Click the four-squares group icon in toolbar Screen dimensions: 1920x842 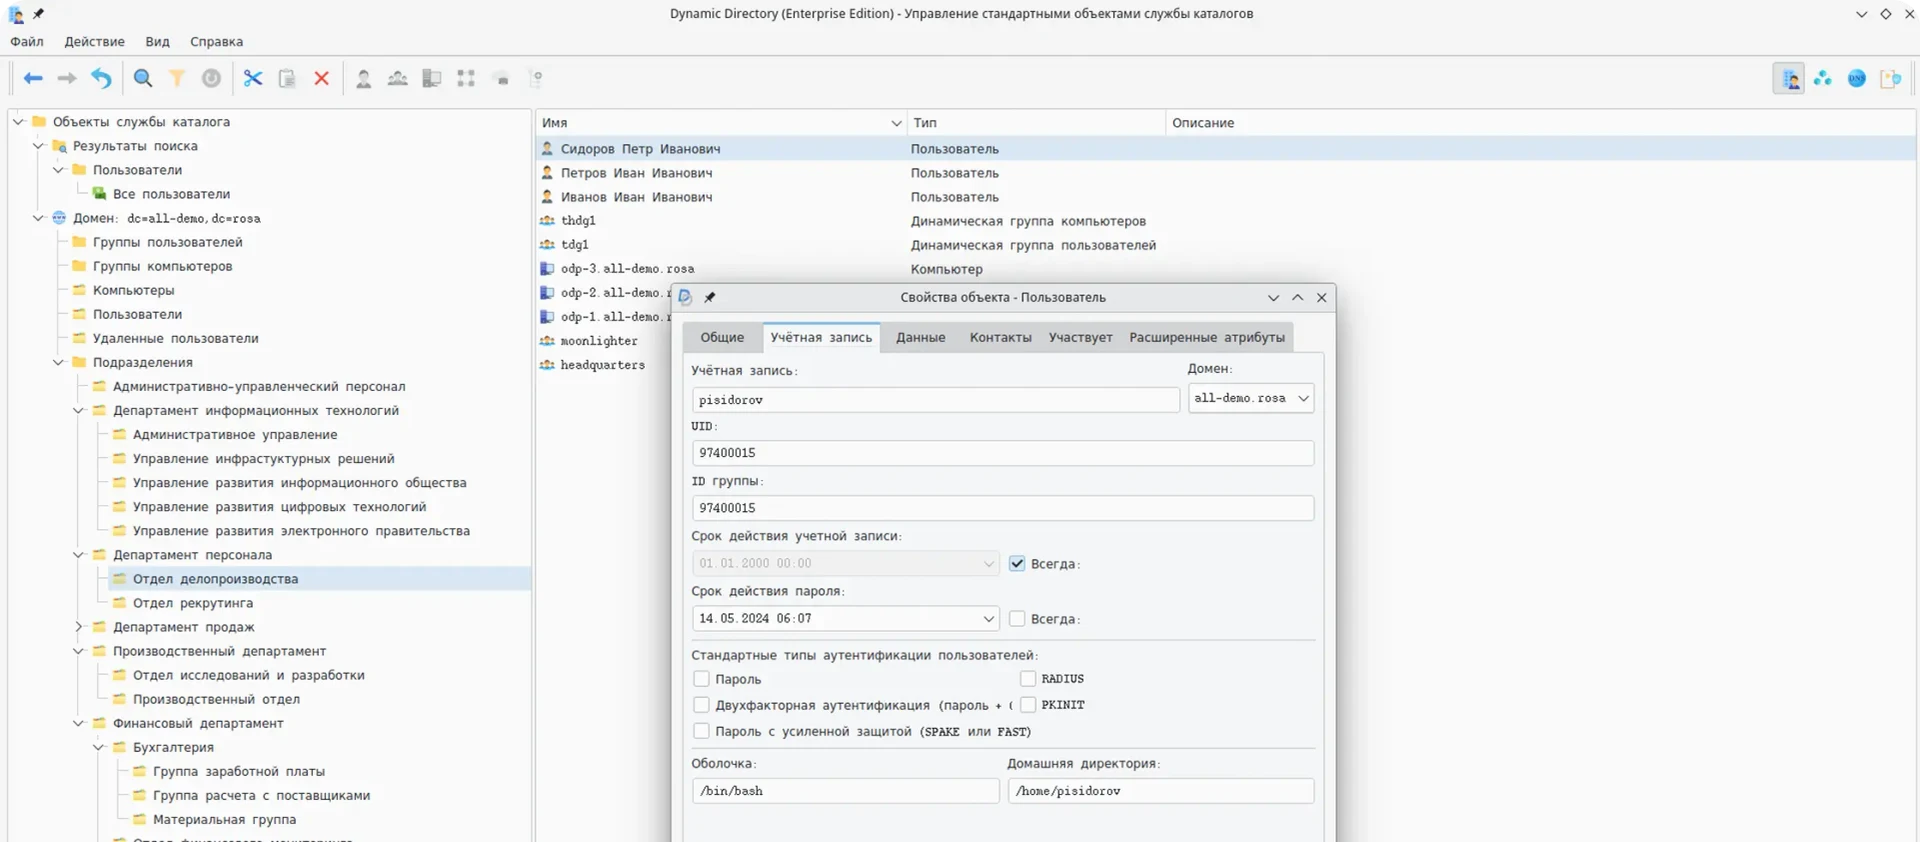pos(466,78)
